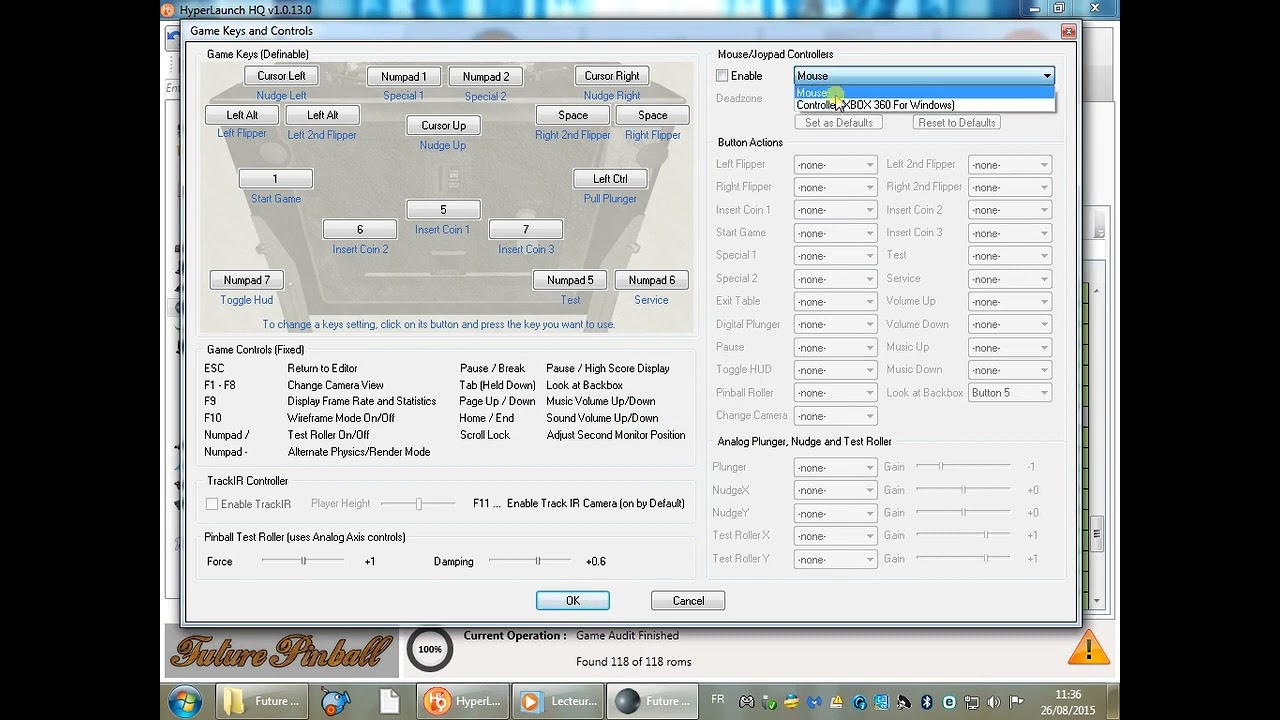Click the Numpad 7 Toggle Hud key
This screenshot has width=1280, height=720.
tap(247, 280)
